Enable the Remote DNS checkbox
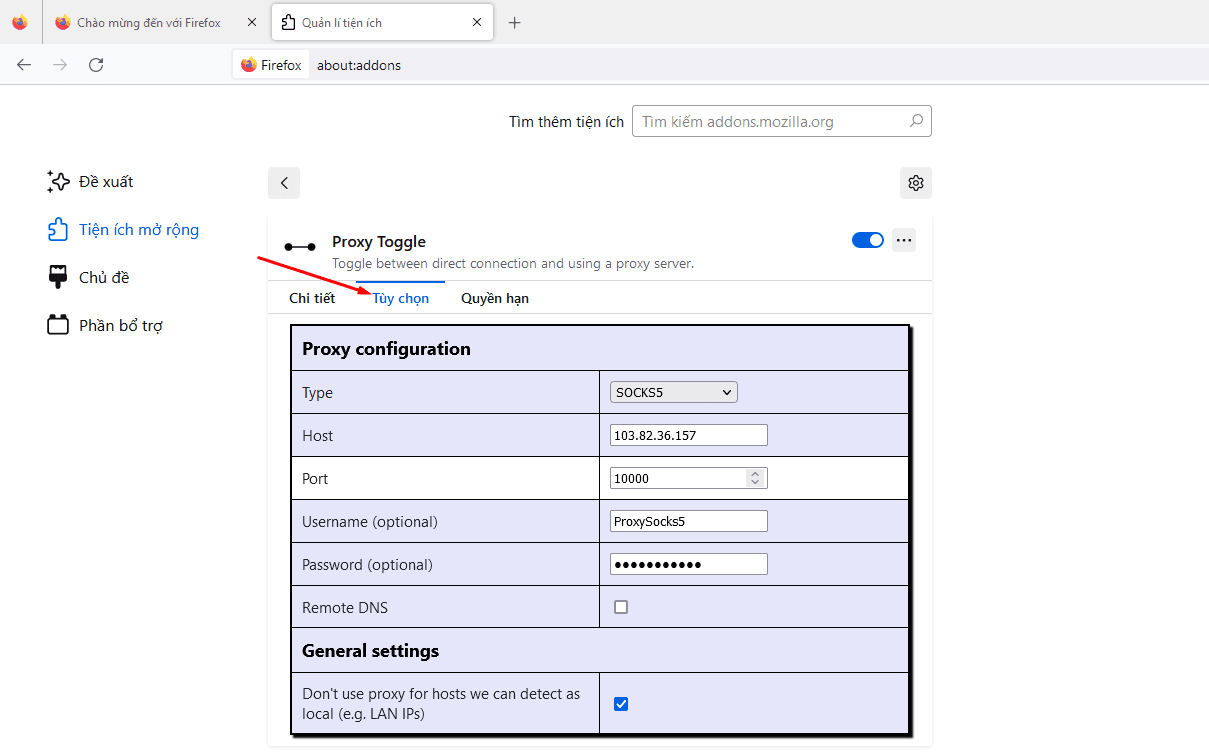Image resolution: width=1209 pixels, height=756 pixels. pyautogui.click(x=621, y=607)
